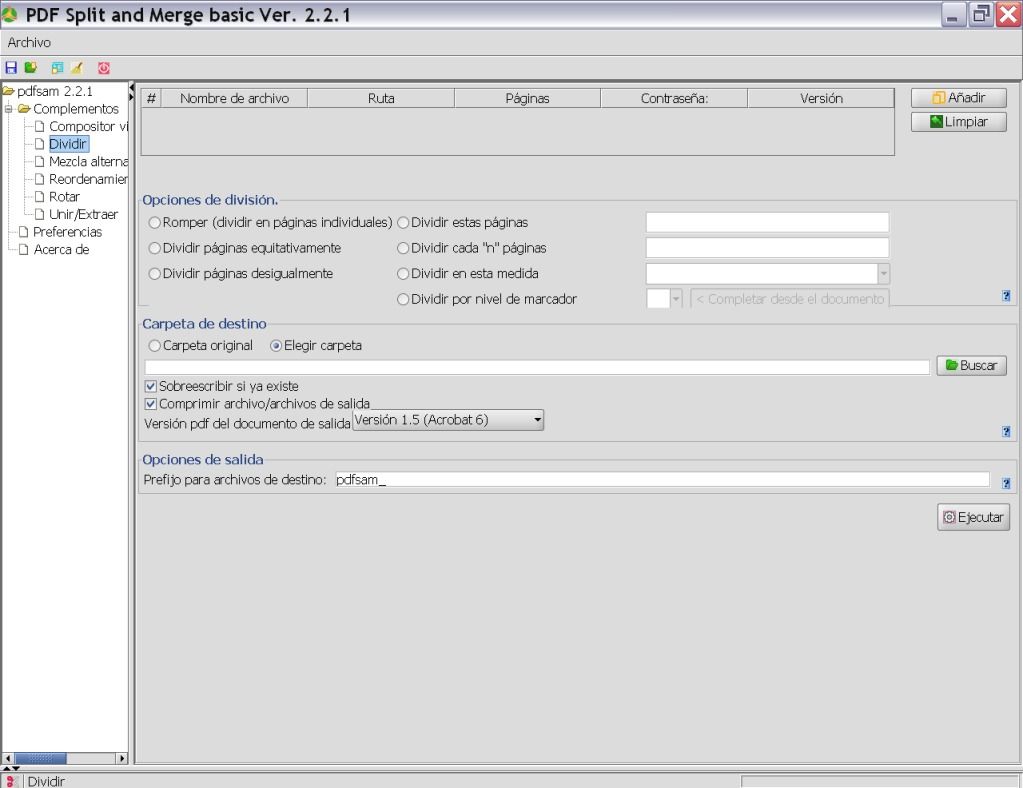Click the tree panel horizontal scrollbar thumb

coord(40,759)
